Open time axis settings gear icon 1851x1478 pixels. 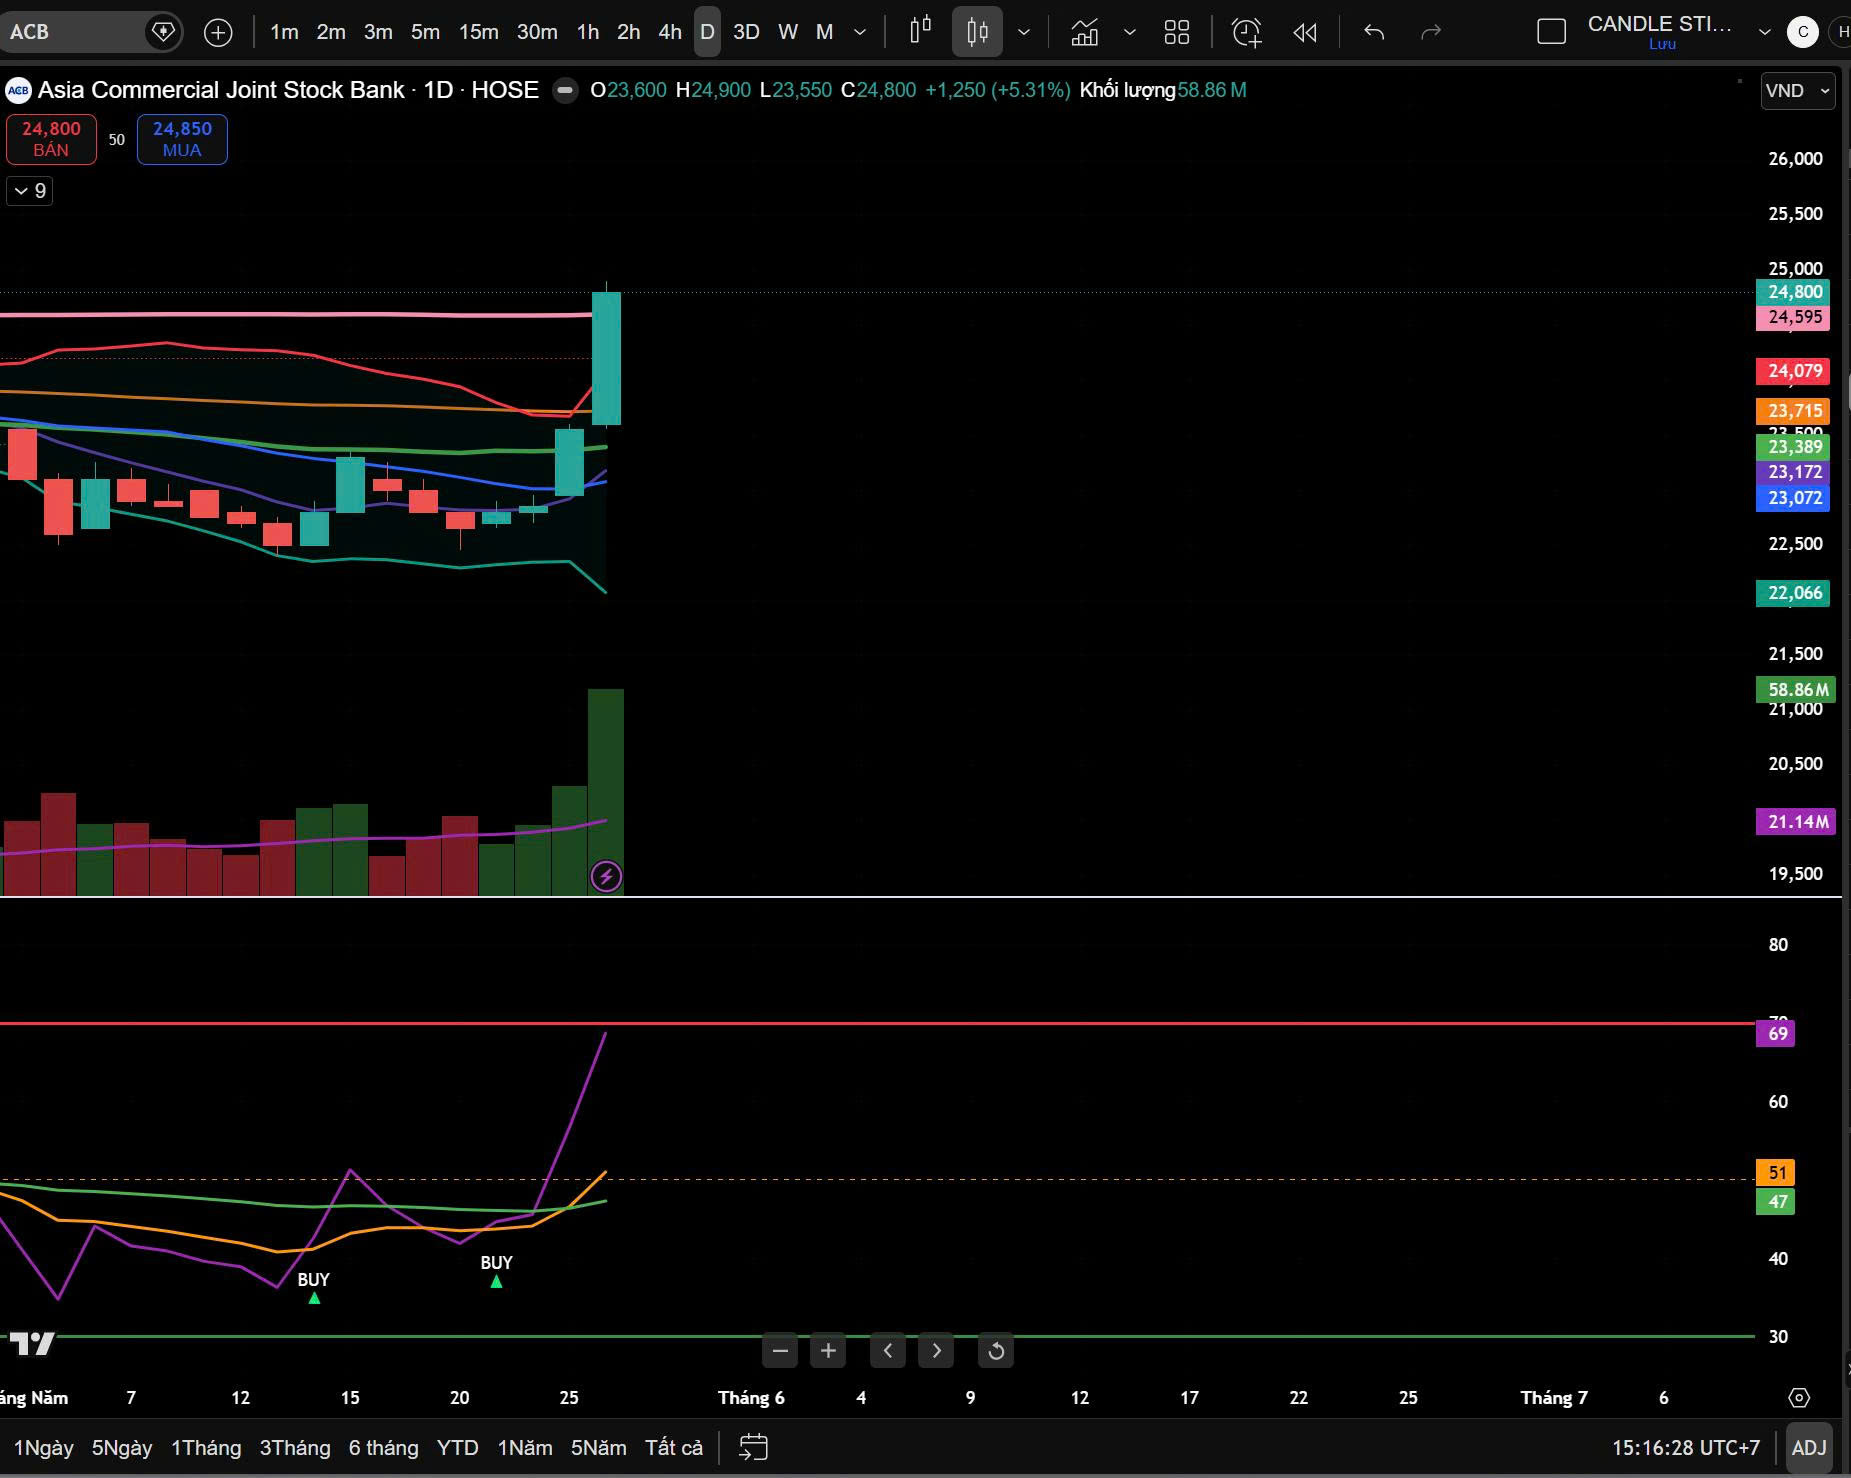click(1799, 1397)
